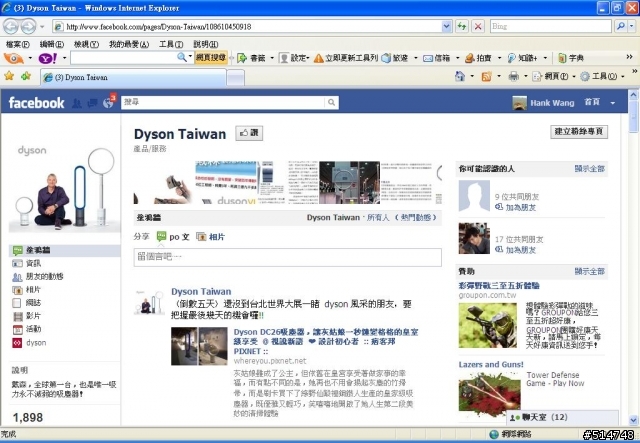Open 編輯(E) menu
The width and height of the screenshot is (640, 443).
(x=52, y=44)
